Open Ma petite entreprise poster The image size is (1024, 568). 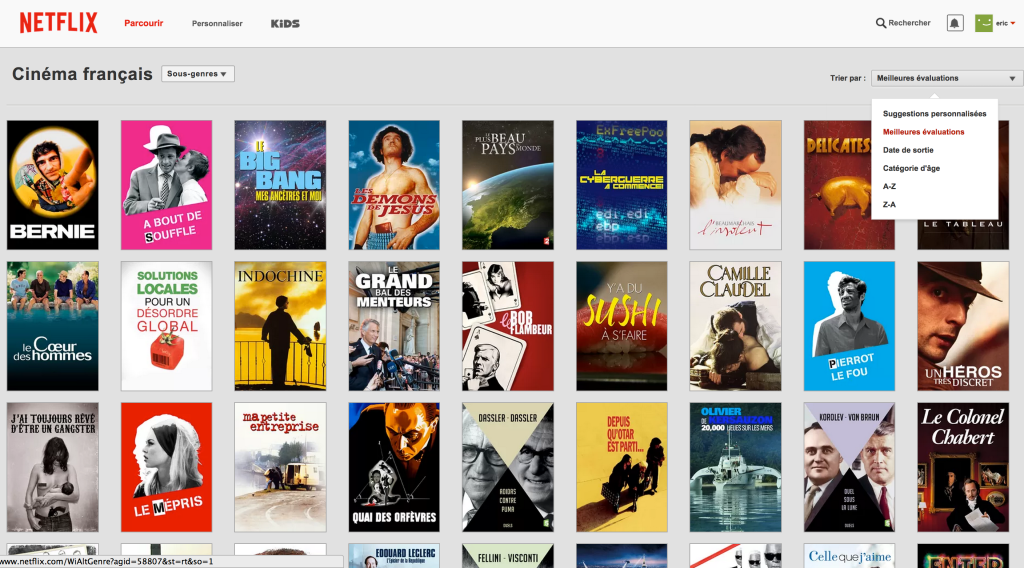click(280, 467)
